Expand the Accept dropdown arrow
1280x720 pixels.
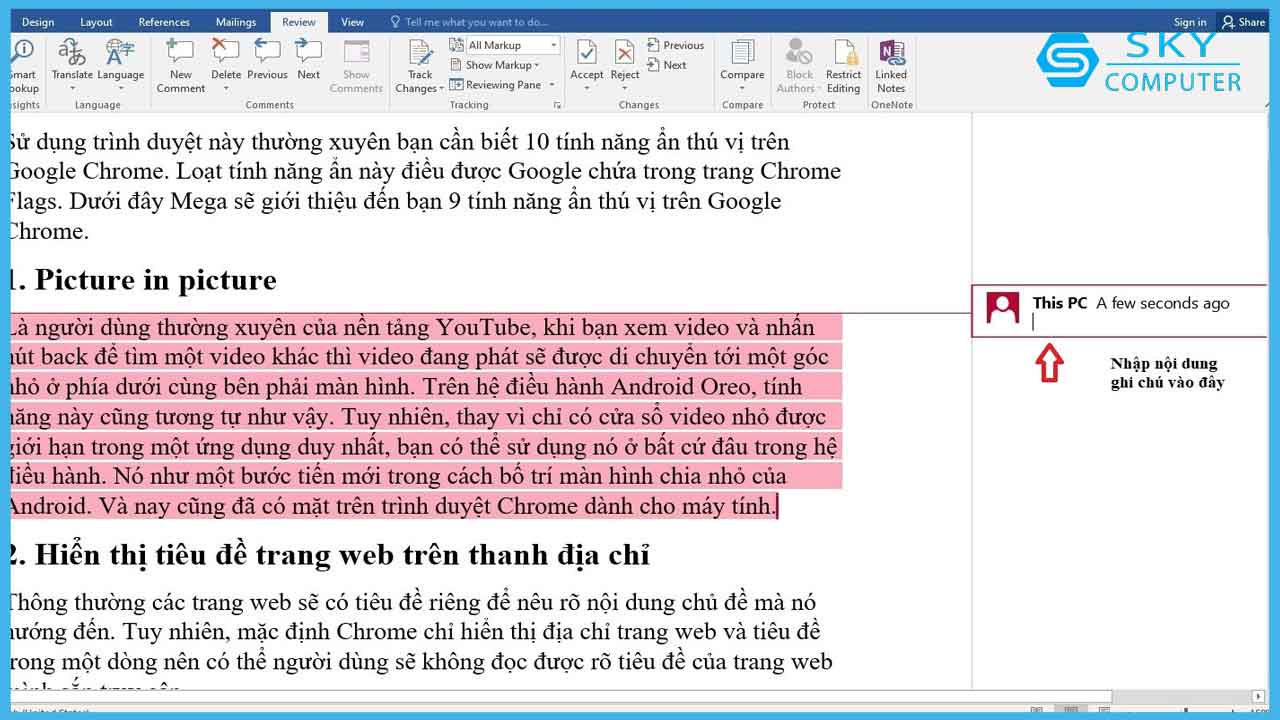pos(587,89)
